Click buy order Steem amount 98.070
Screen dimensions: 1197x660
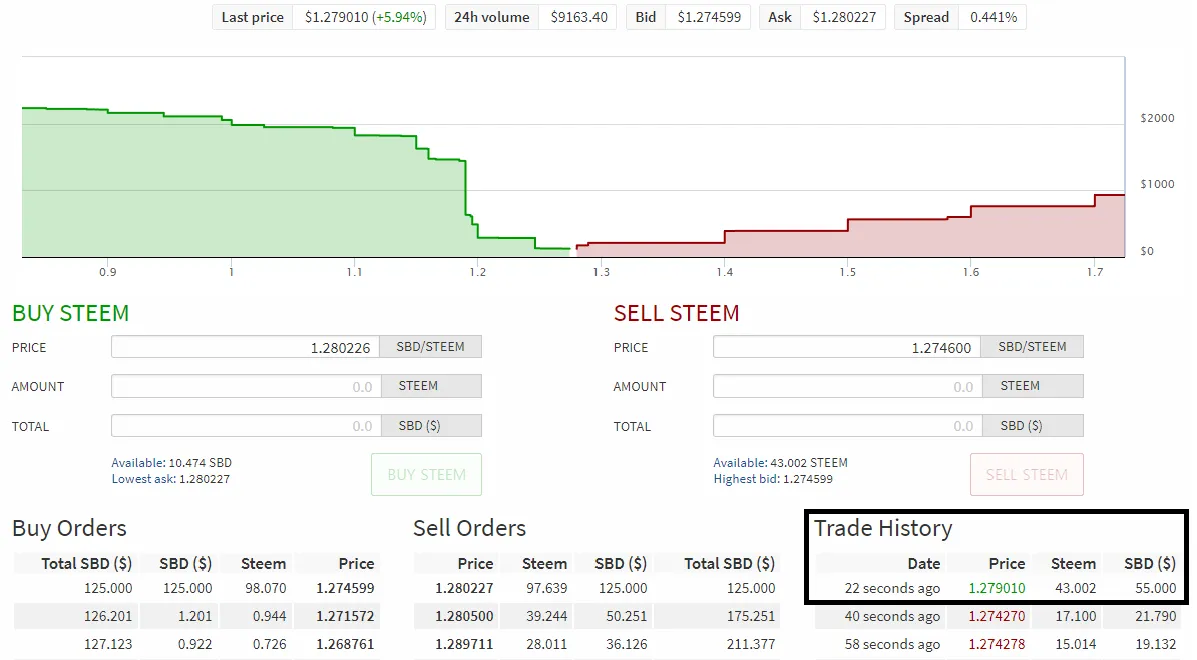[266, 588]
